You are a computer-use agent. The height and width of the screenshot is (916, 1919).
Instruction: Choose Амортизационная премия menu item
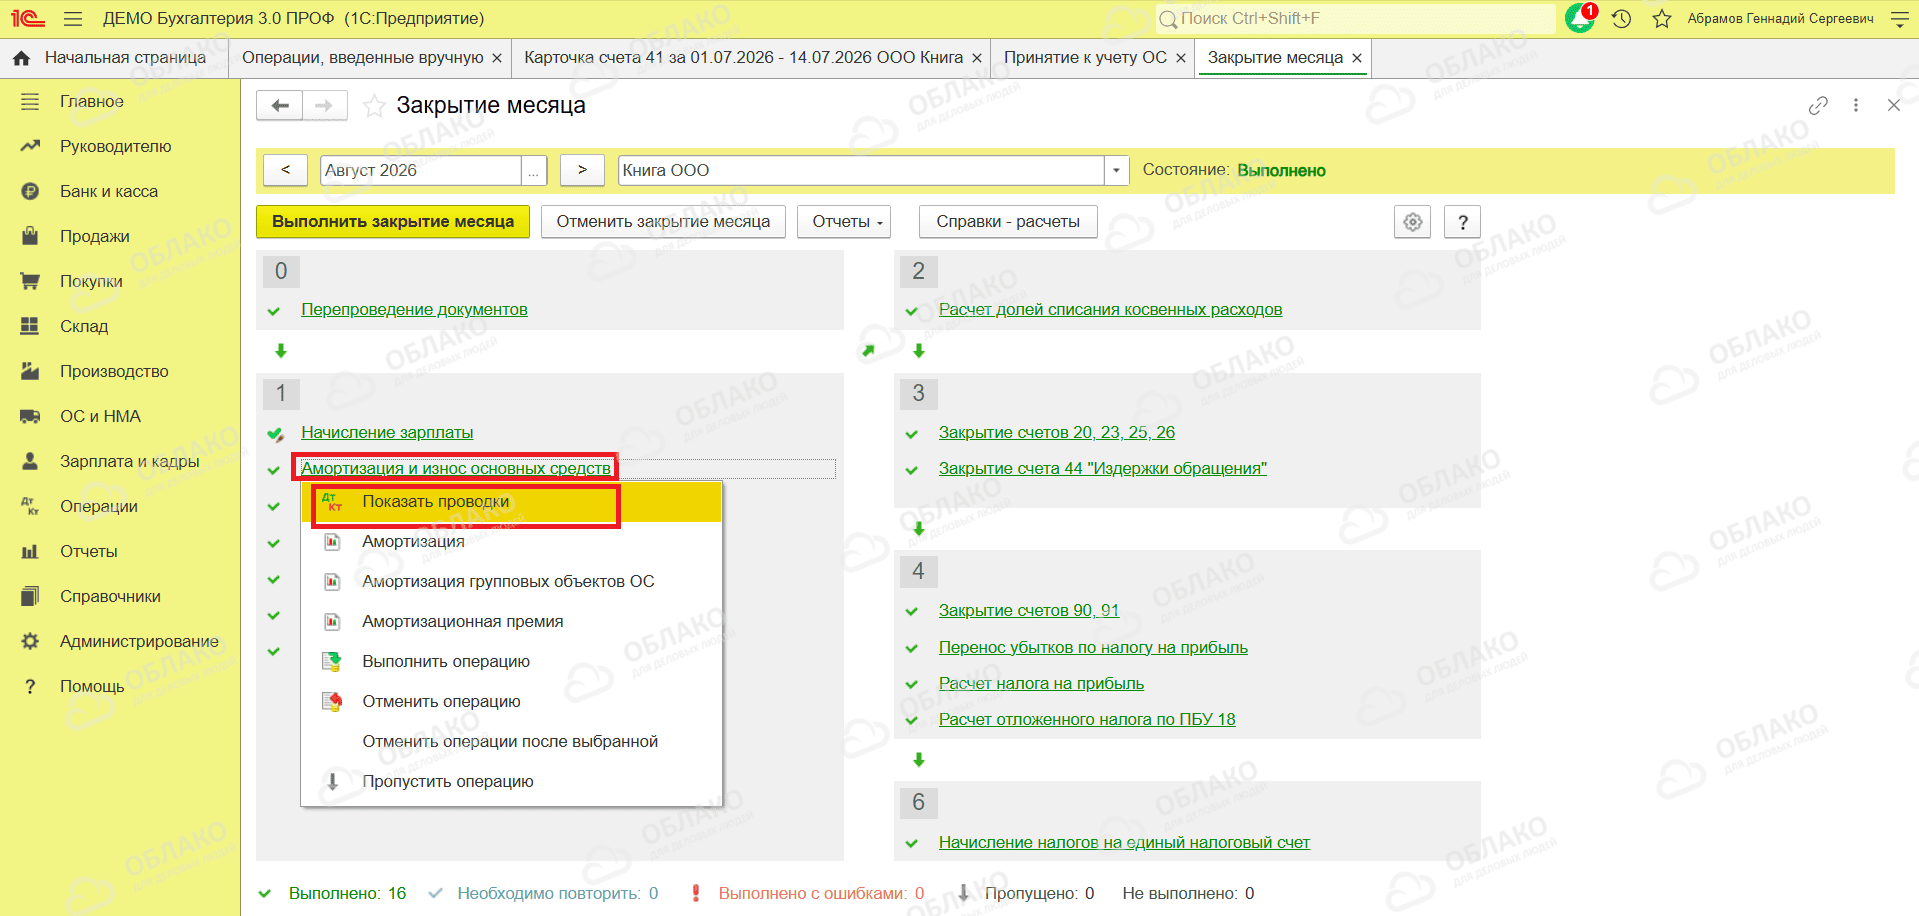click(x=511, y=622)
